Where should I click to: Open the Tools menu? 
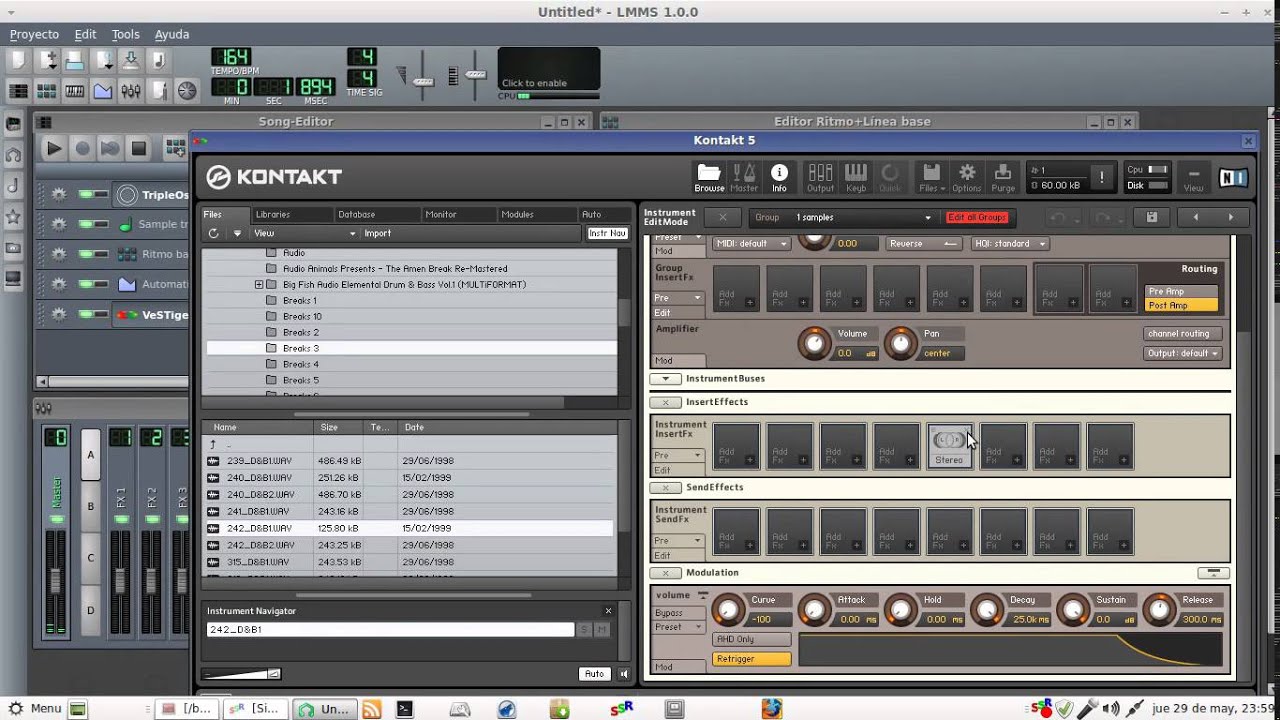point(125,34)
